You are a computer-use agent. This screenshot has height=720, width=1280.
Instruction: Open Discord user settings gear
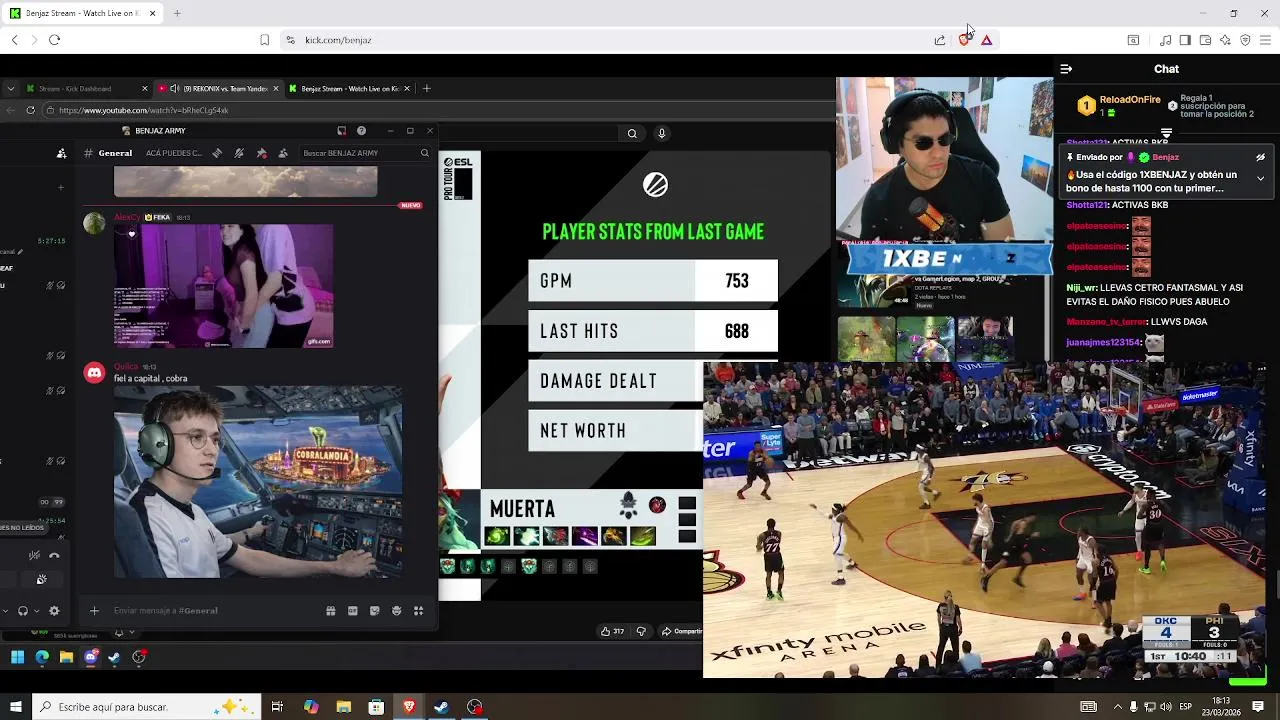tap(54, 610)
